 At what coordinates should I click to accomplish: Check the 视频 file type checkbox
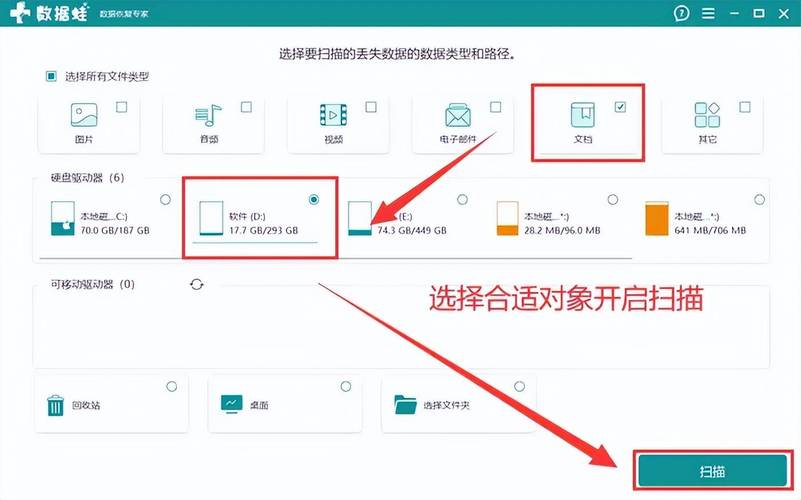coord(371,107)
